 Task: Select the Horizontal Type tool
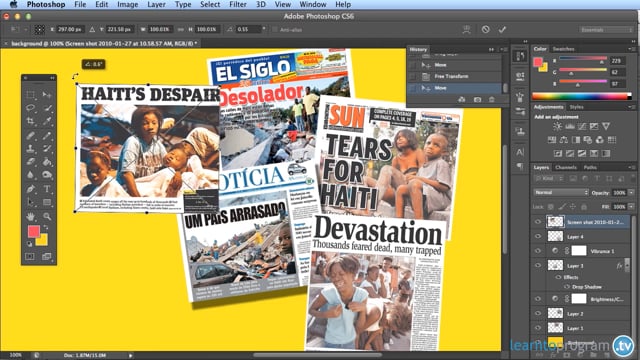(x=47, y=189)
